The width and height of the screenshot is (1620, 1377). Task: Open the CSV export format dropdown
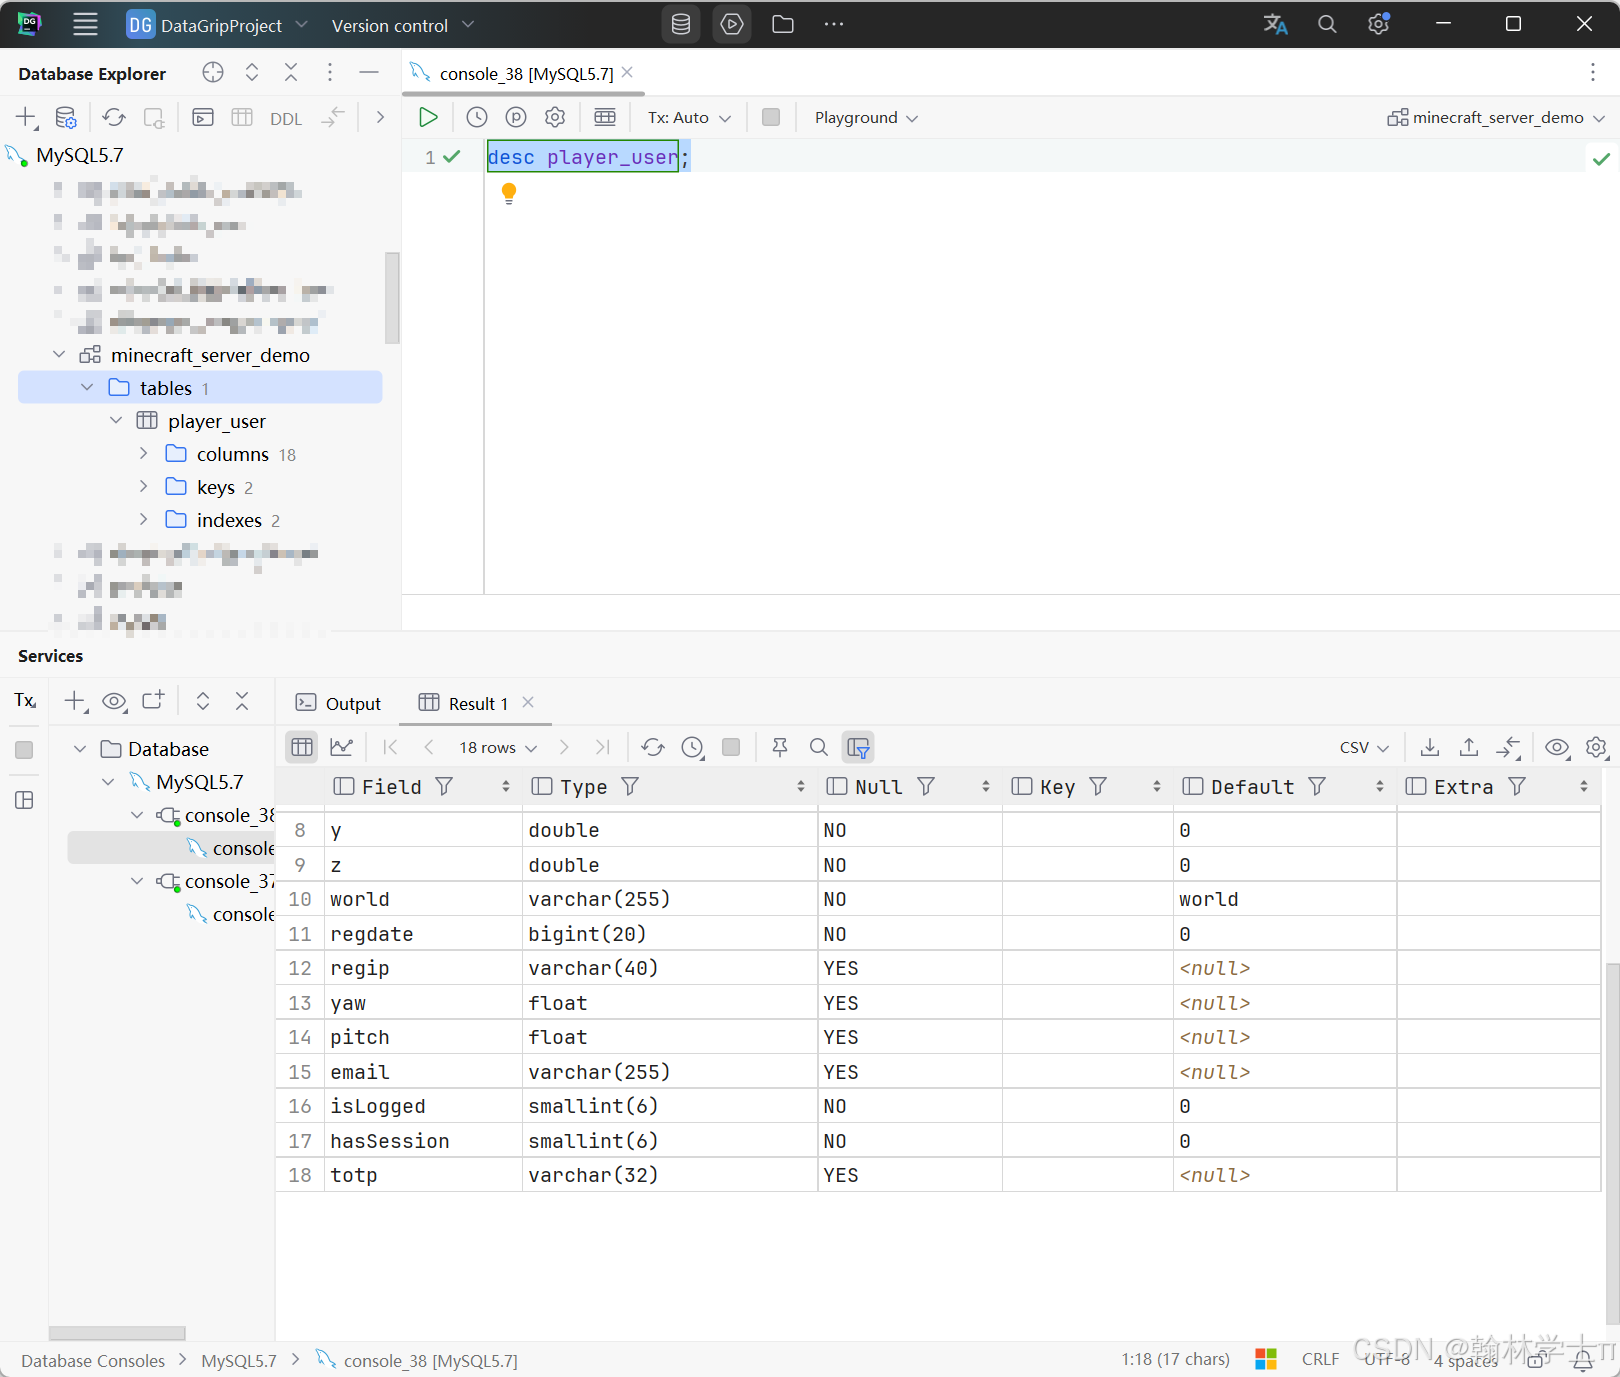tap(1364, 747)
